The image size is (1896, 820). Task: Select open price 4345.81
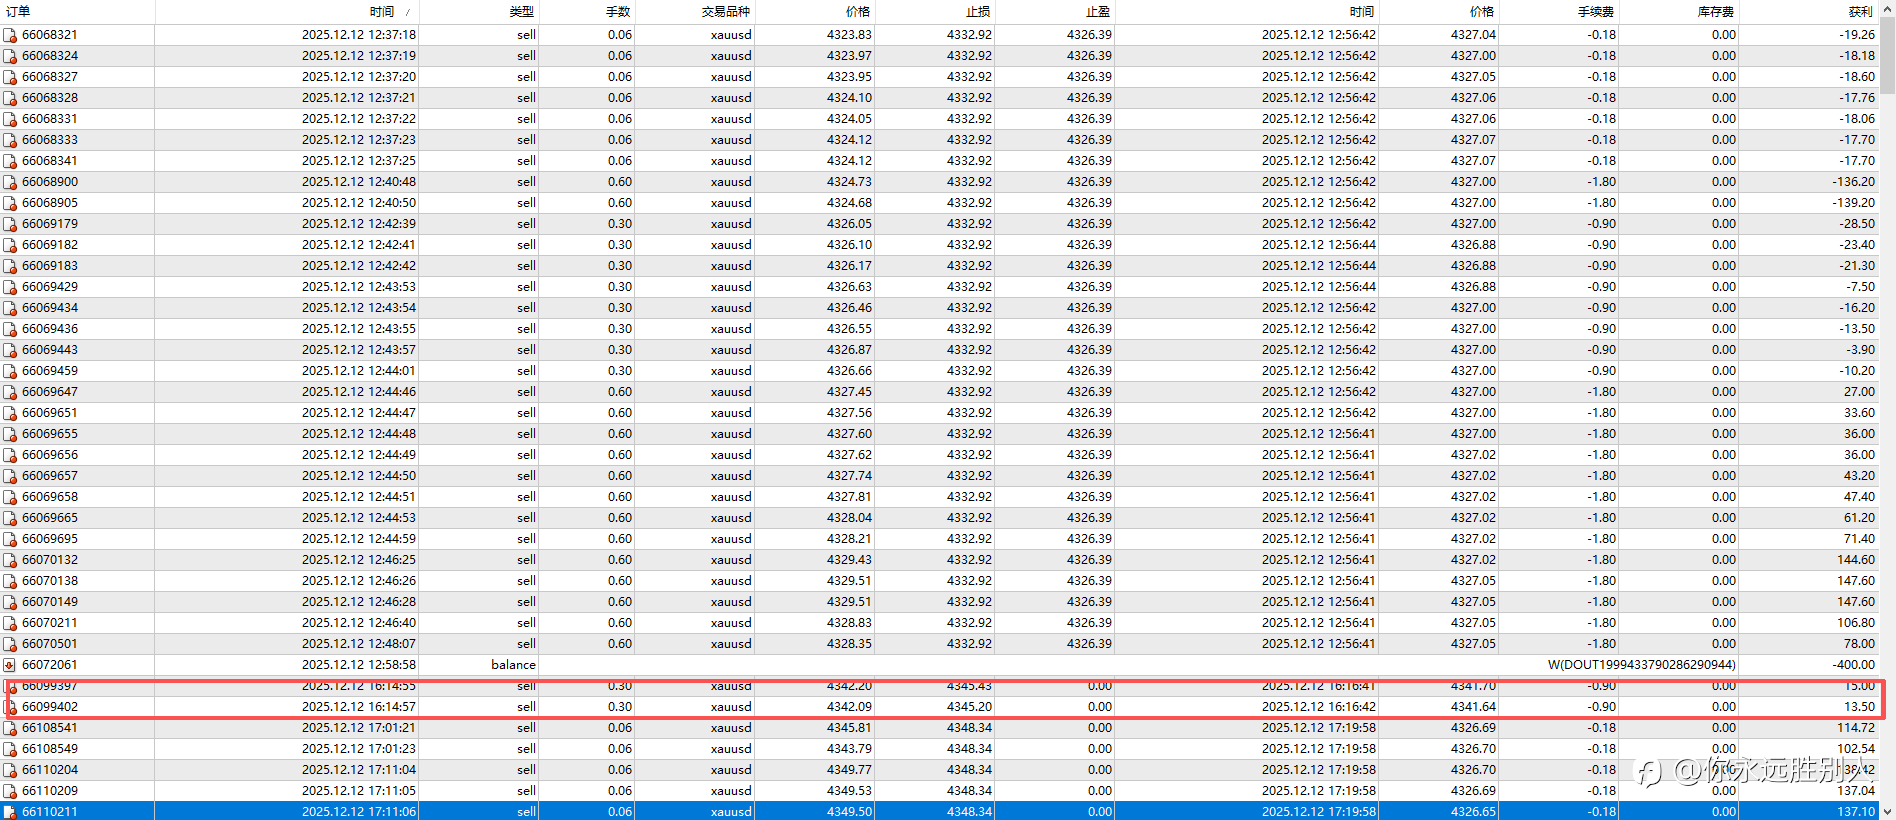[x=849, y=728]
